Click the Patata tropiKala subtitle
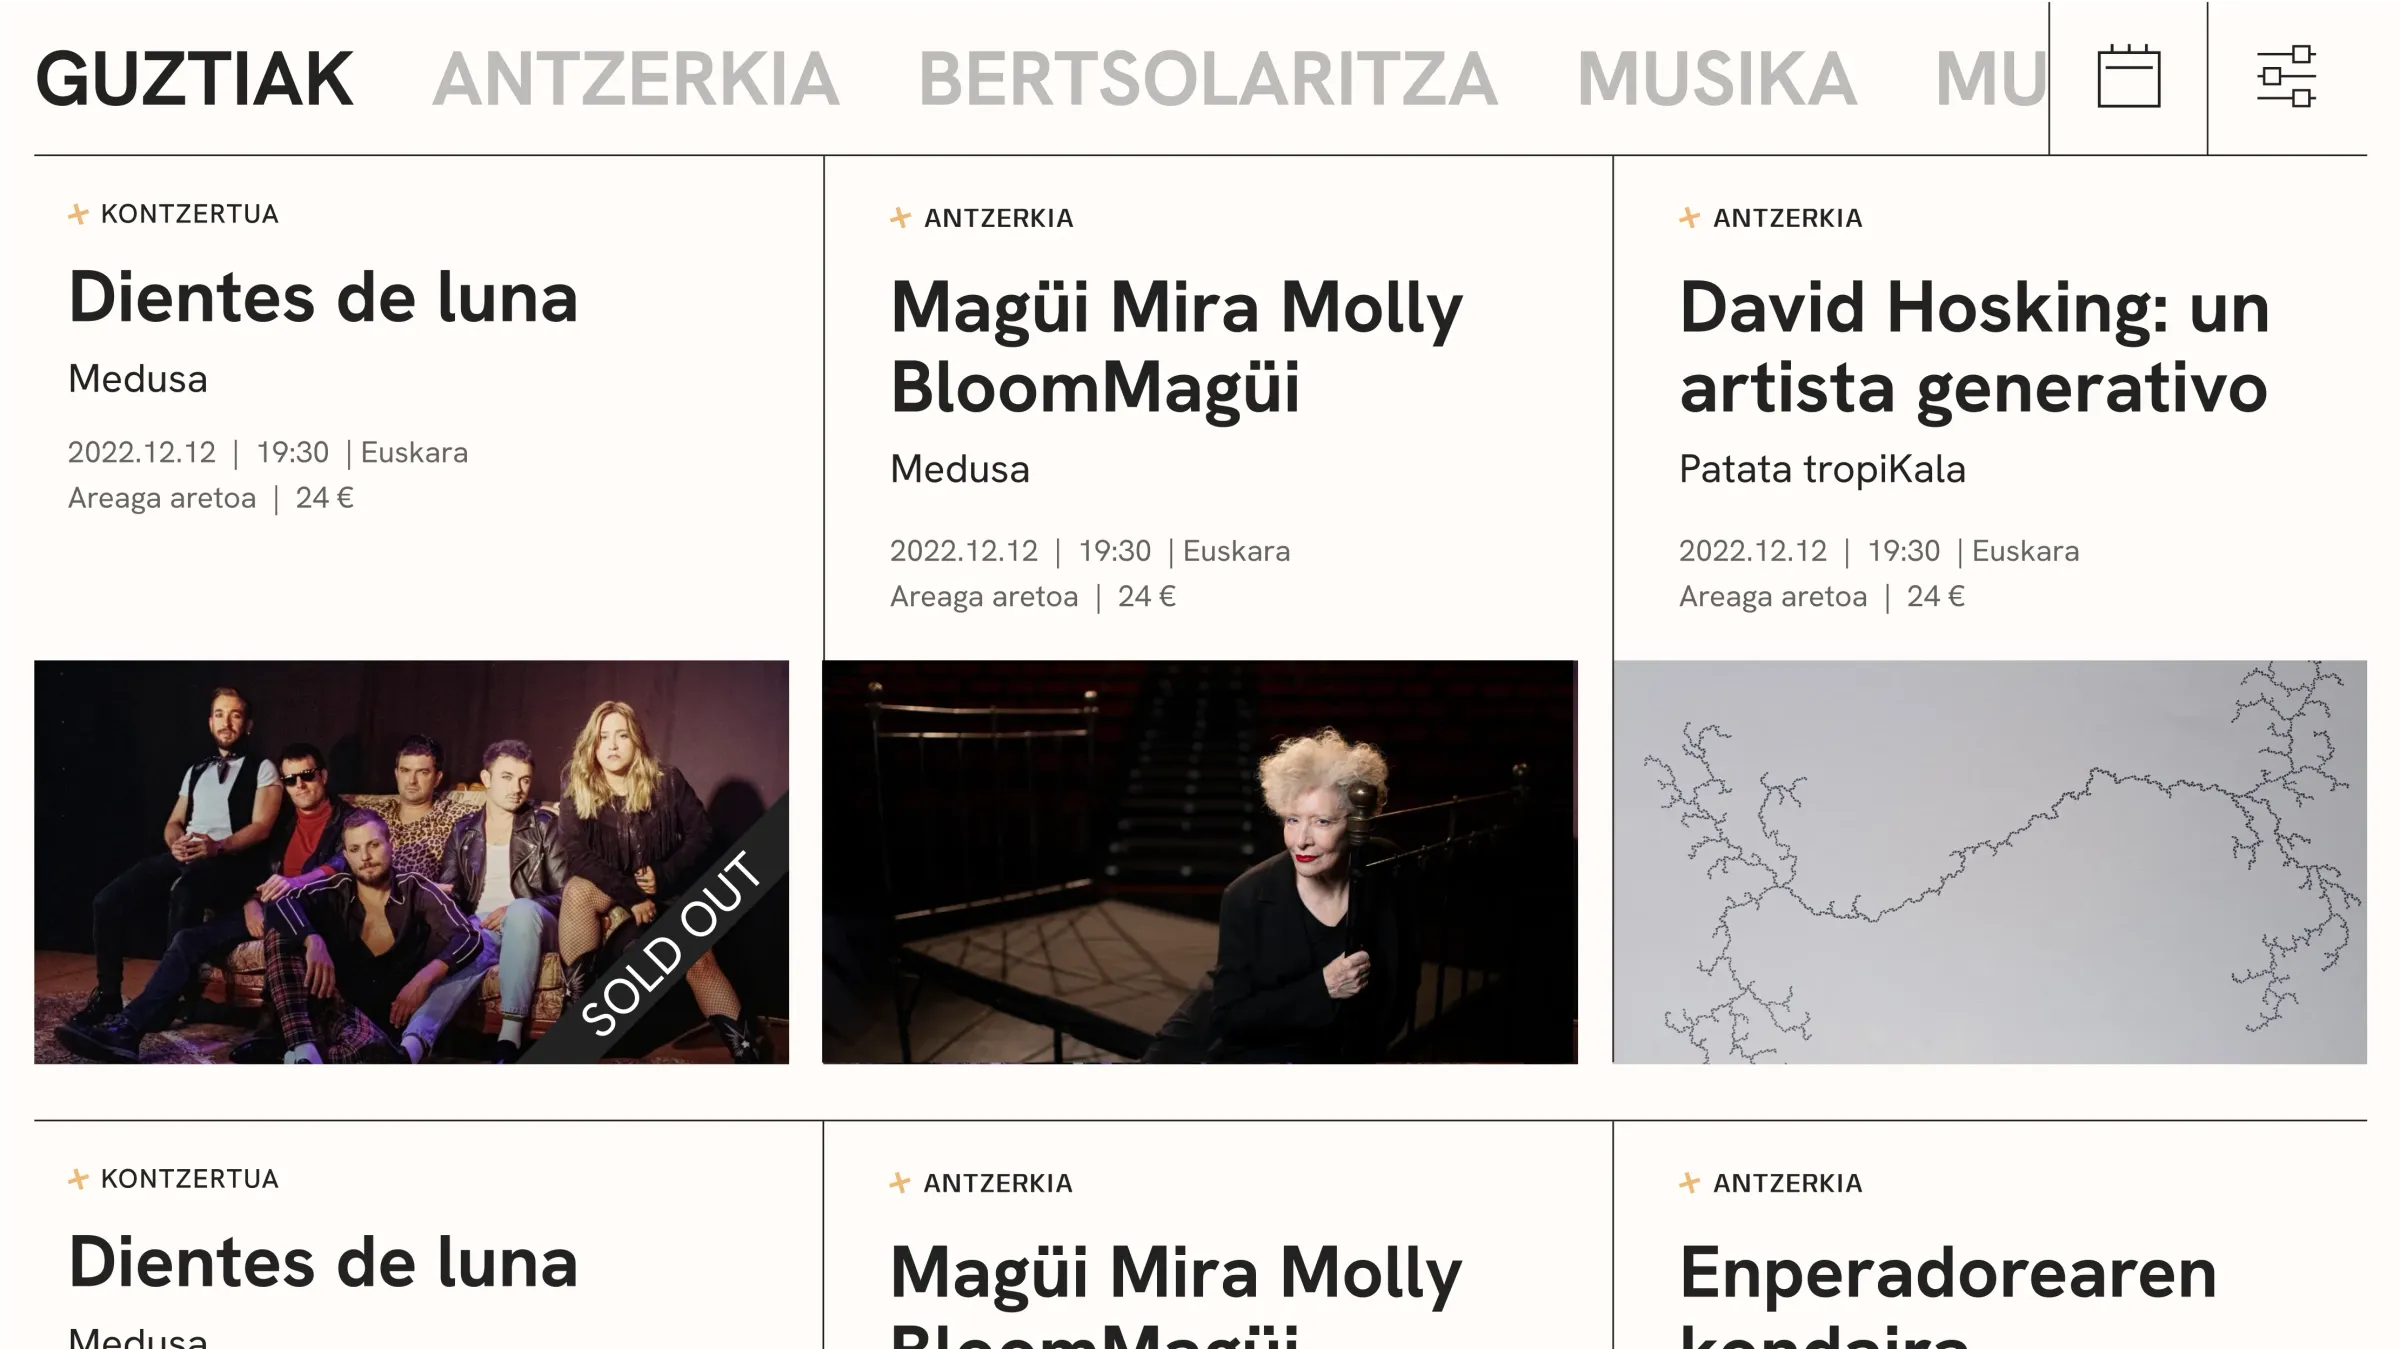The width and height of the screenshot is (2400, 1349). pos(1822,469)
